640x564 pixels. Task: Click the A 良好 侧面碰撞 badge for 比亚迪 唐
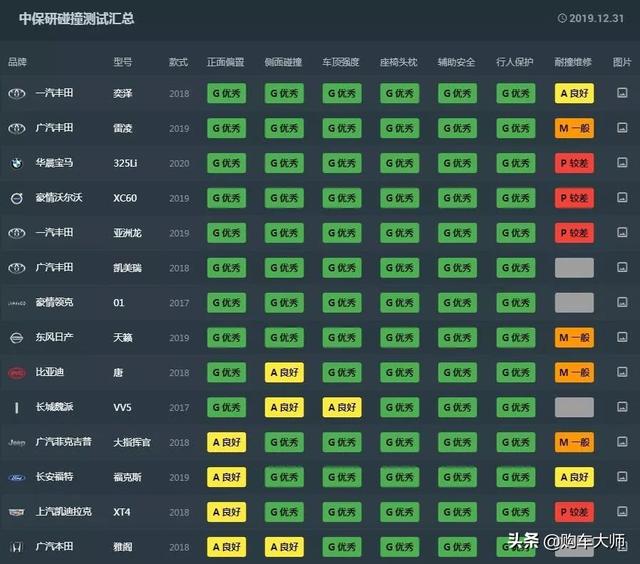(284, 373)
